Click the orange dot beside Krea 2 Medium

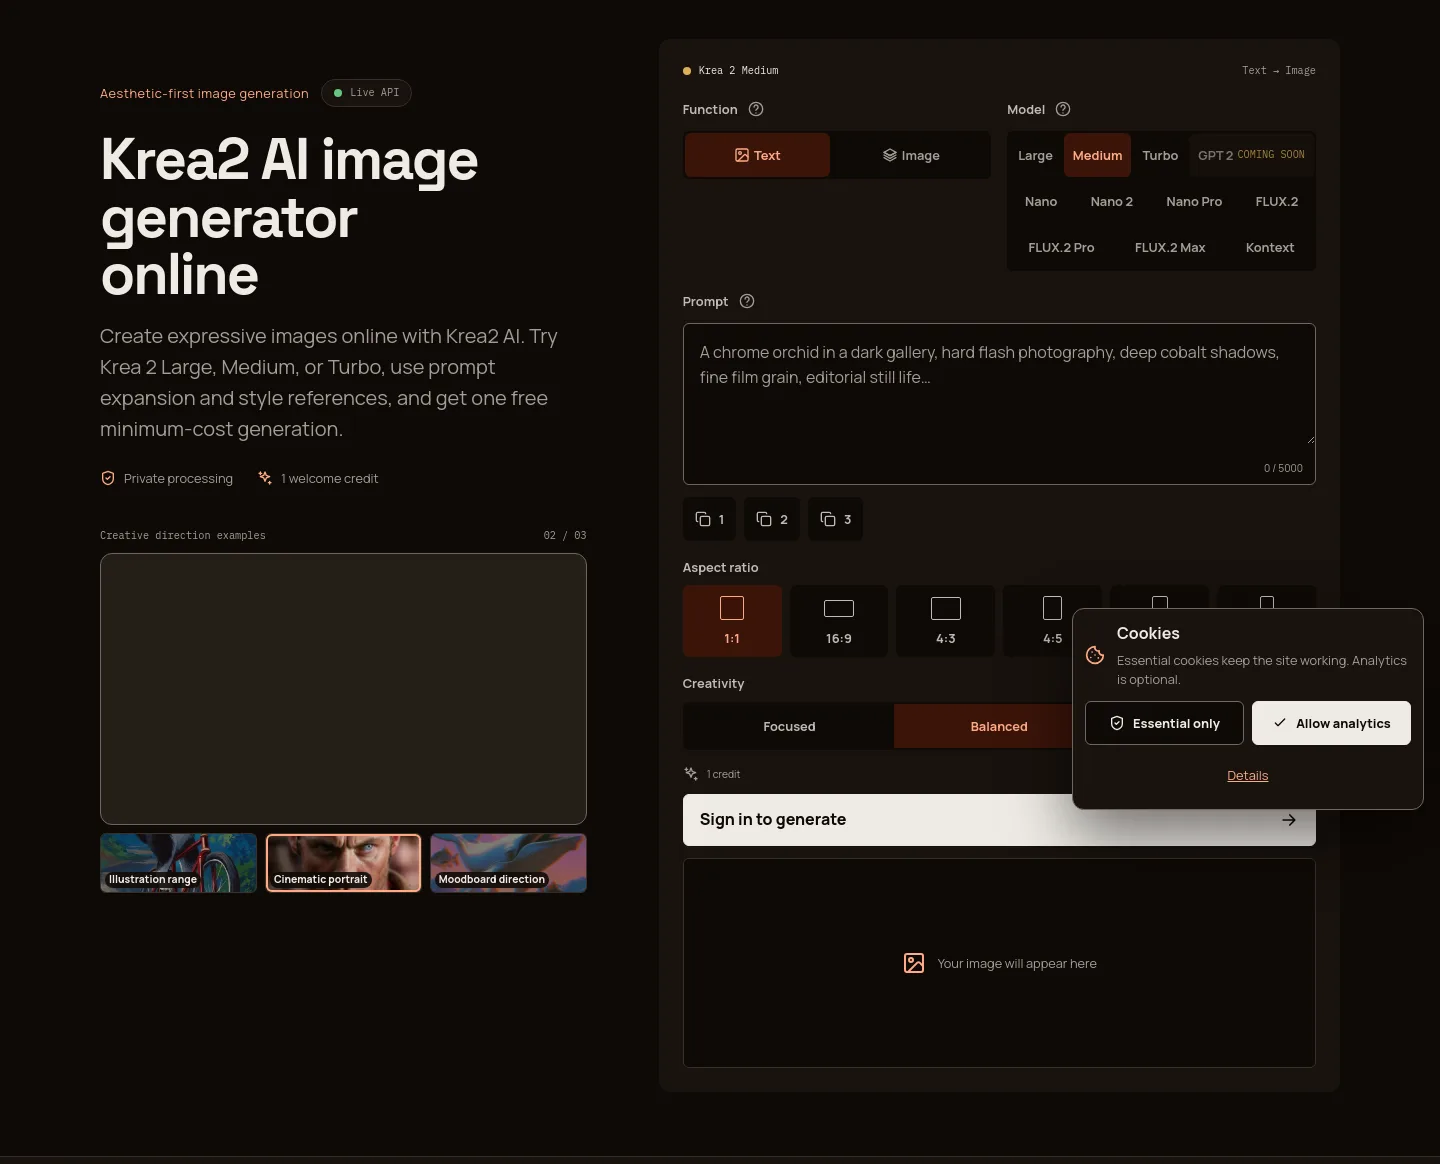(x=687, y=71)
